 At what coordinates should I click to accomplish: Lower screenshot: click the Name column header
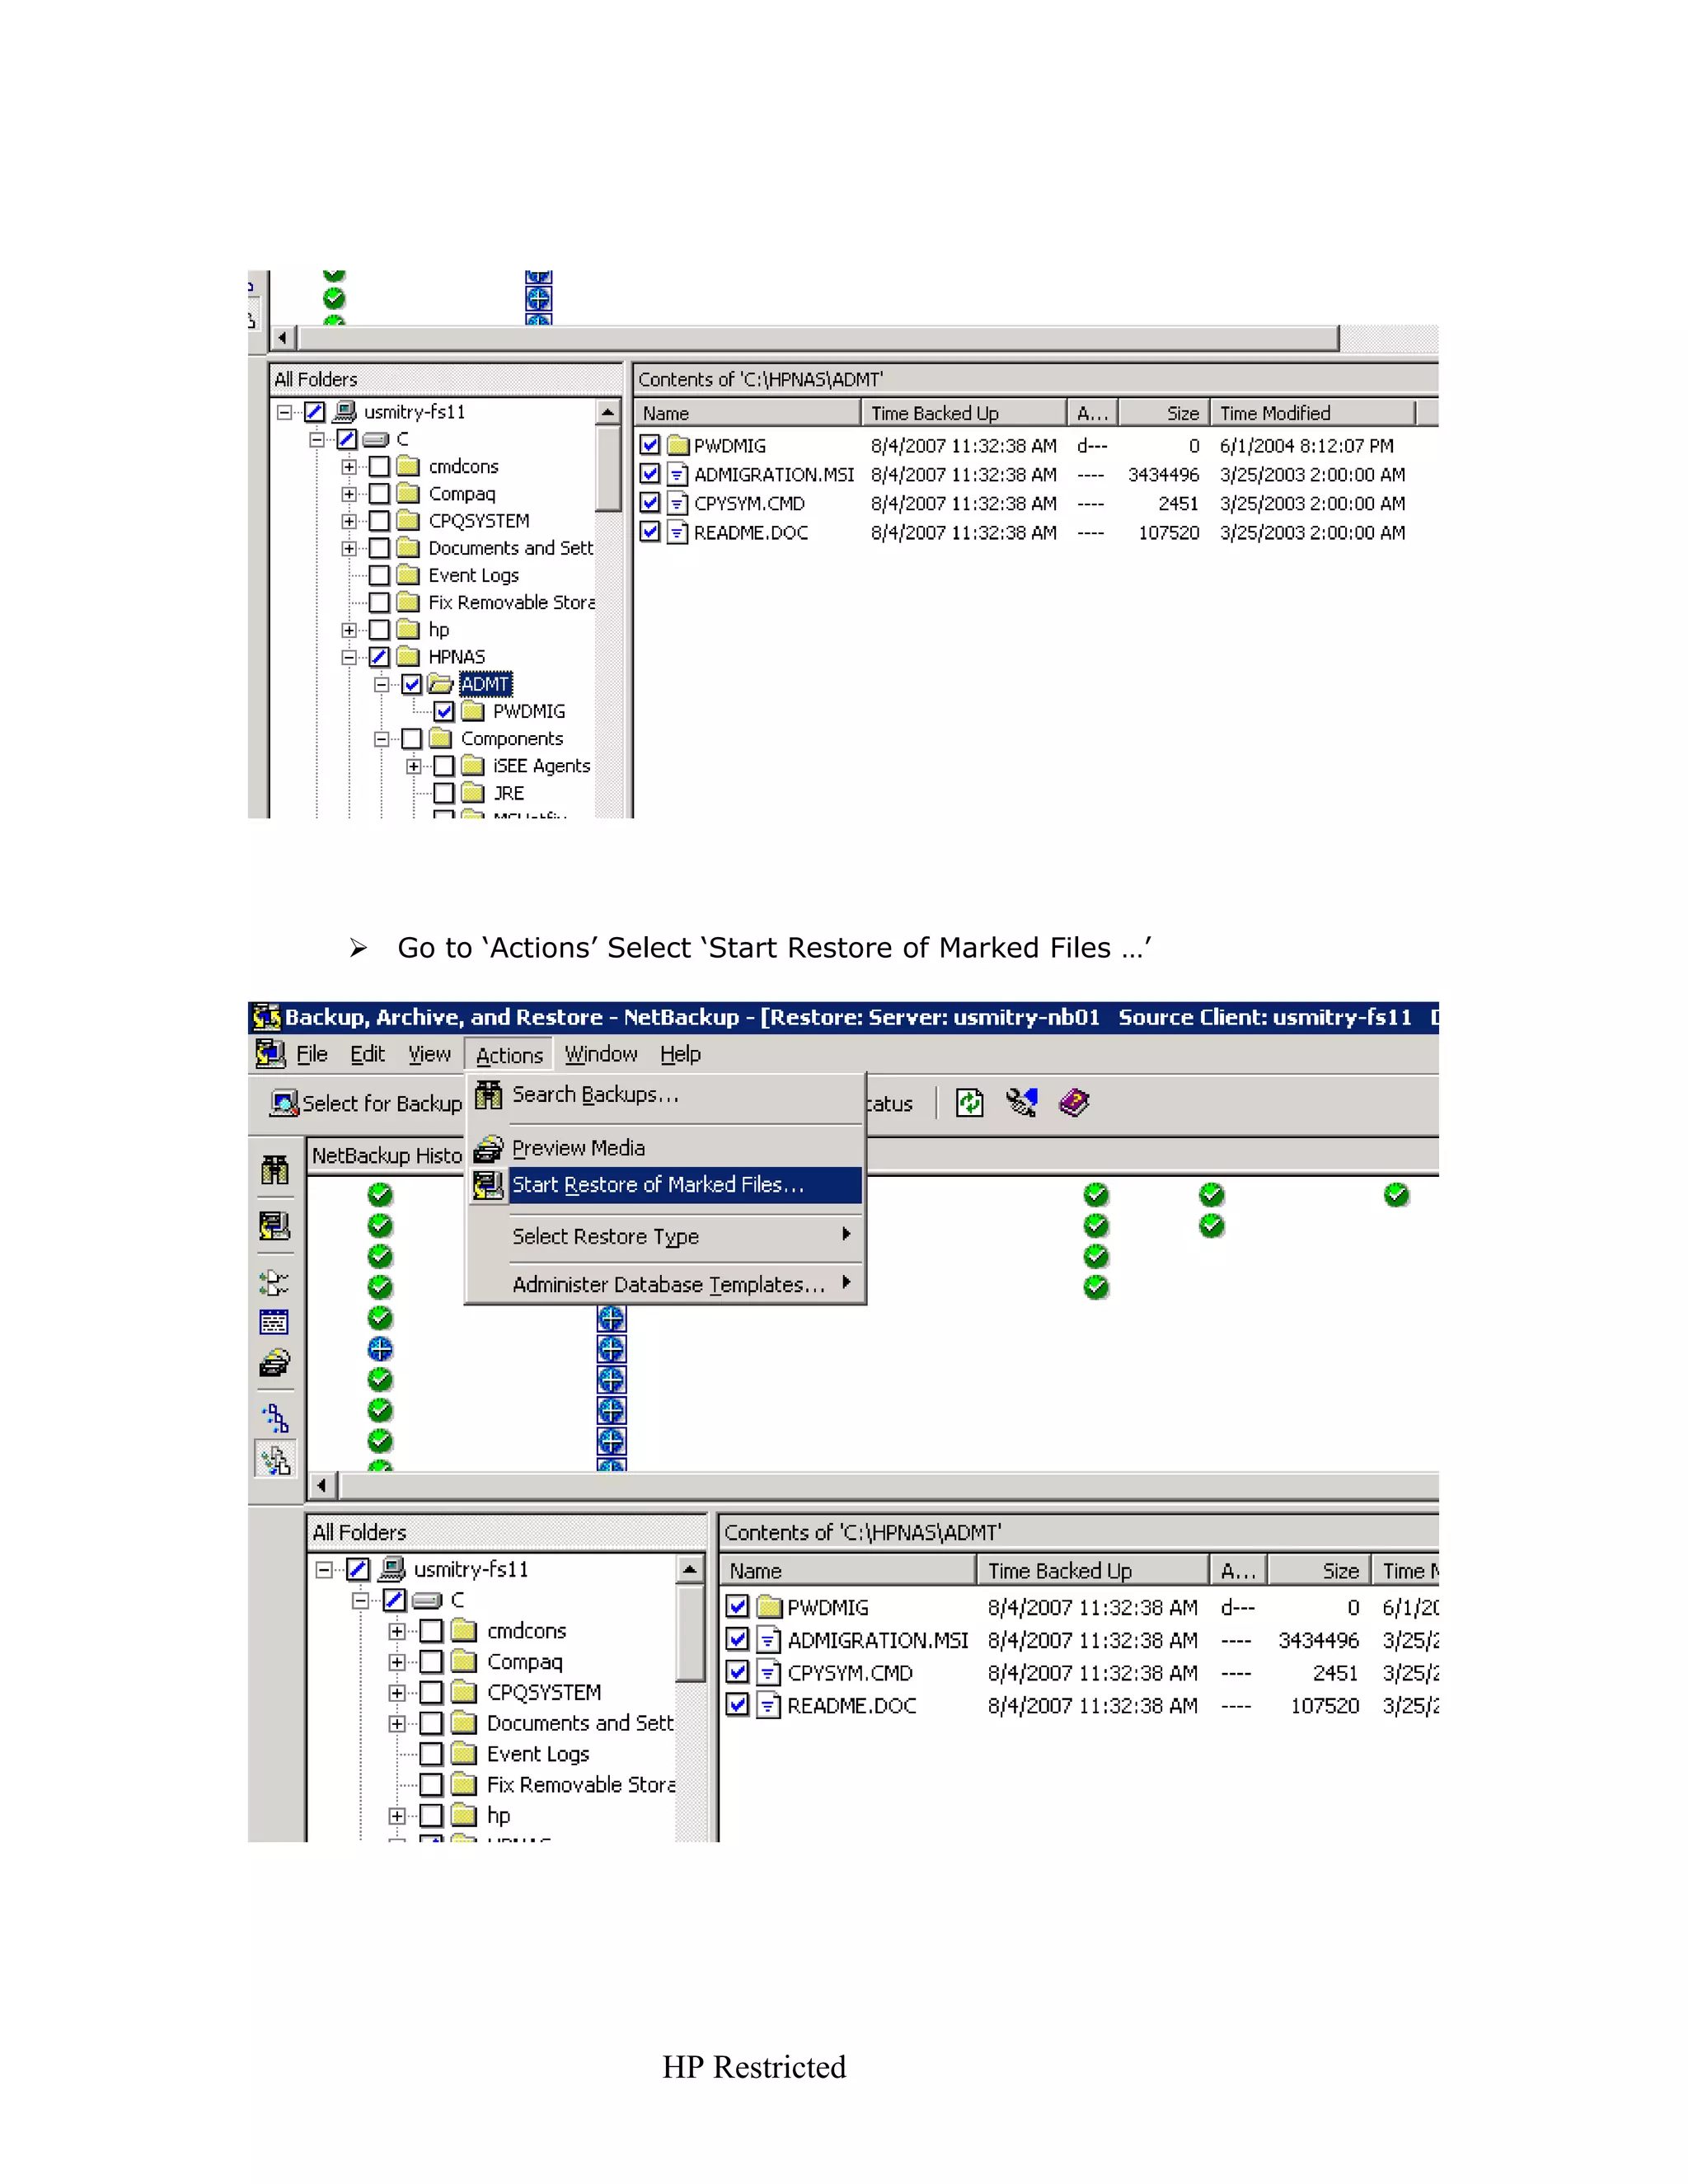[x=848, y=1570]
